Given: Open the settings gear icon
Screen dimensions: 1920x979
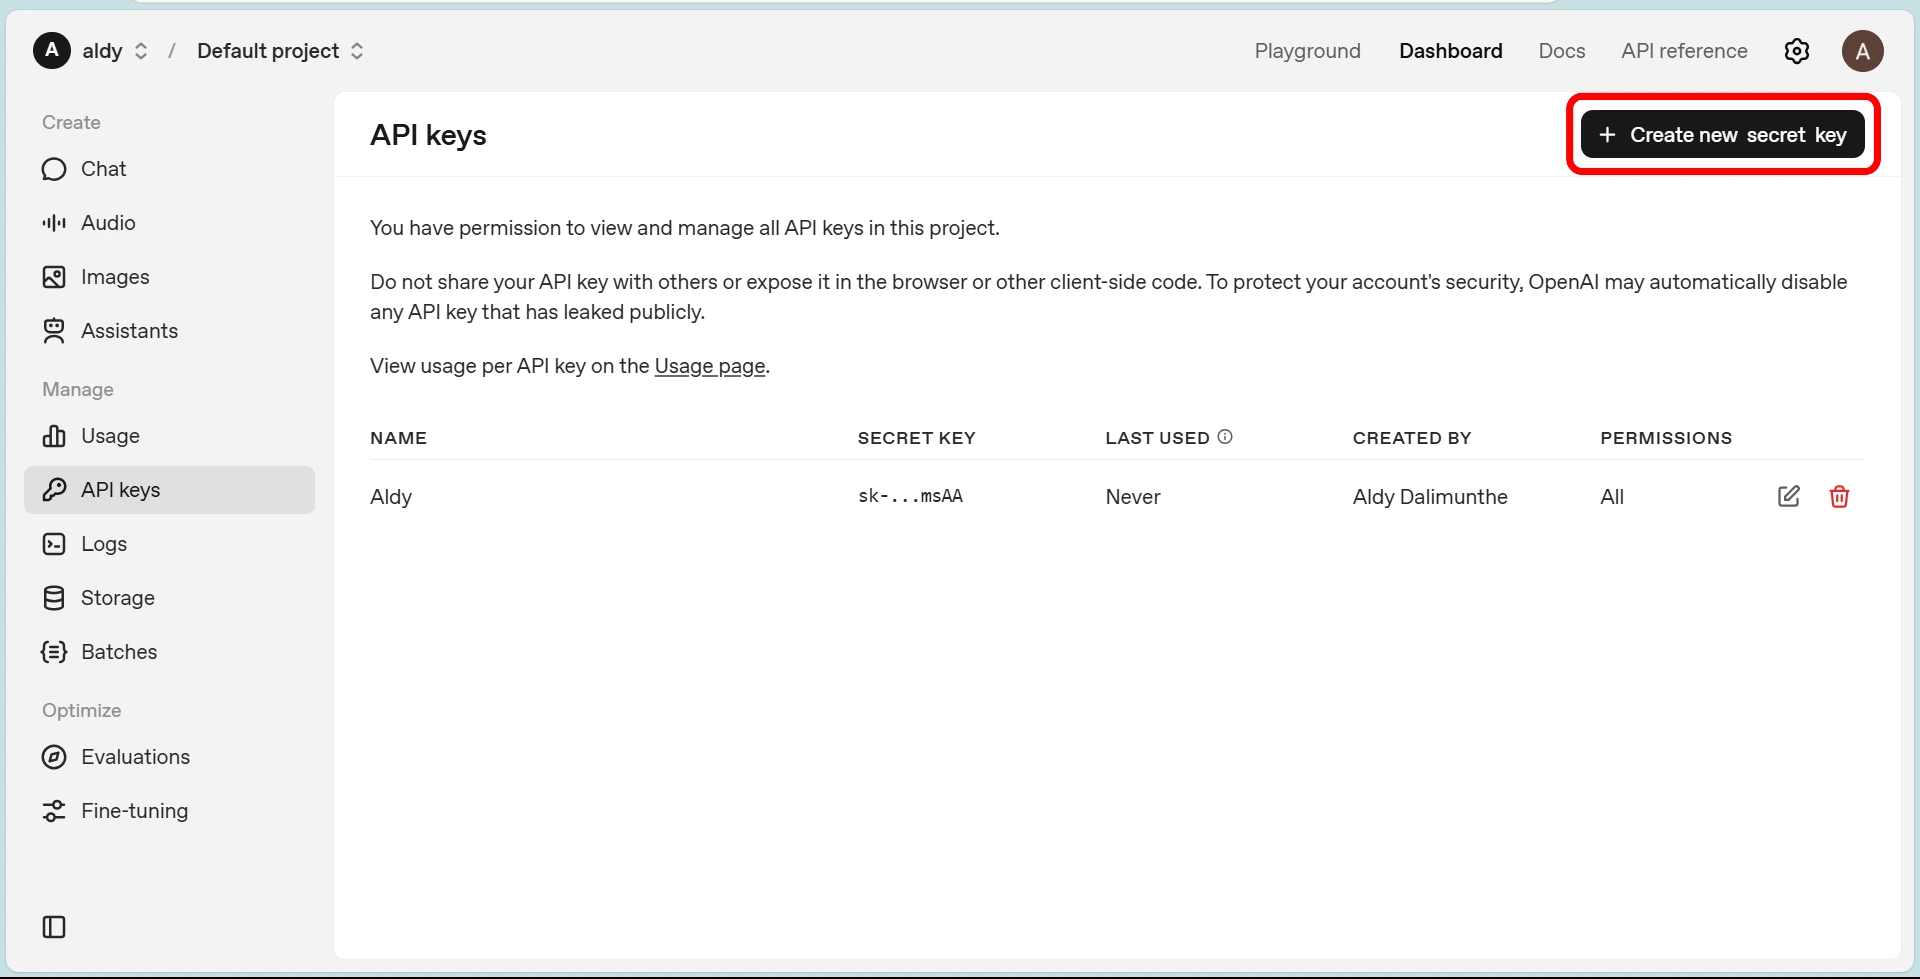Looking at the screenshot, I should [x=1796, y=51].
